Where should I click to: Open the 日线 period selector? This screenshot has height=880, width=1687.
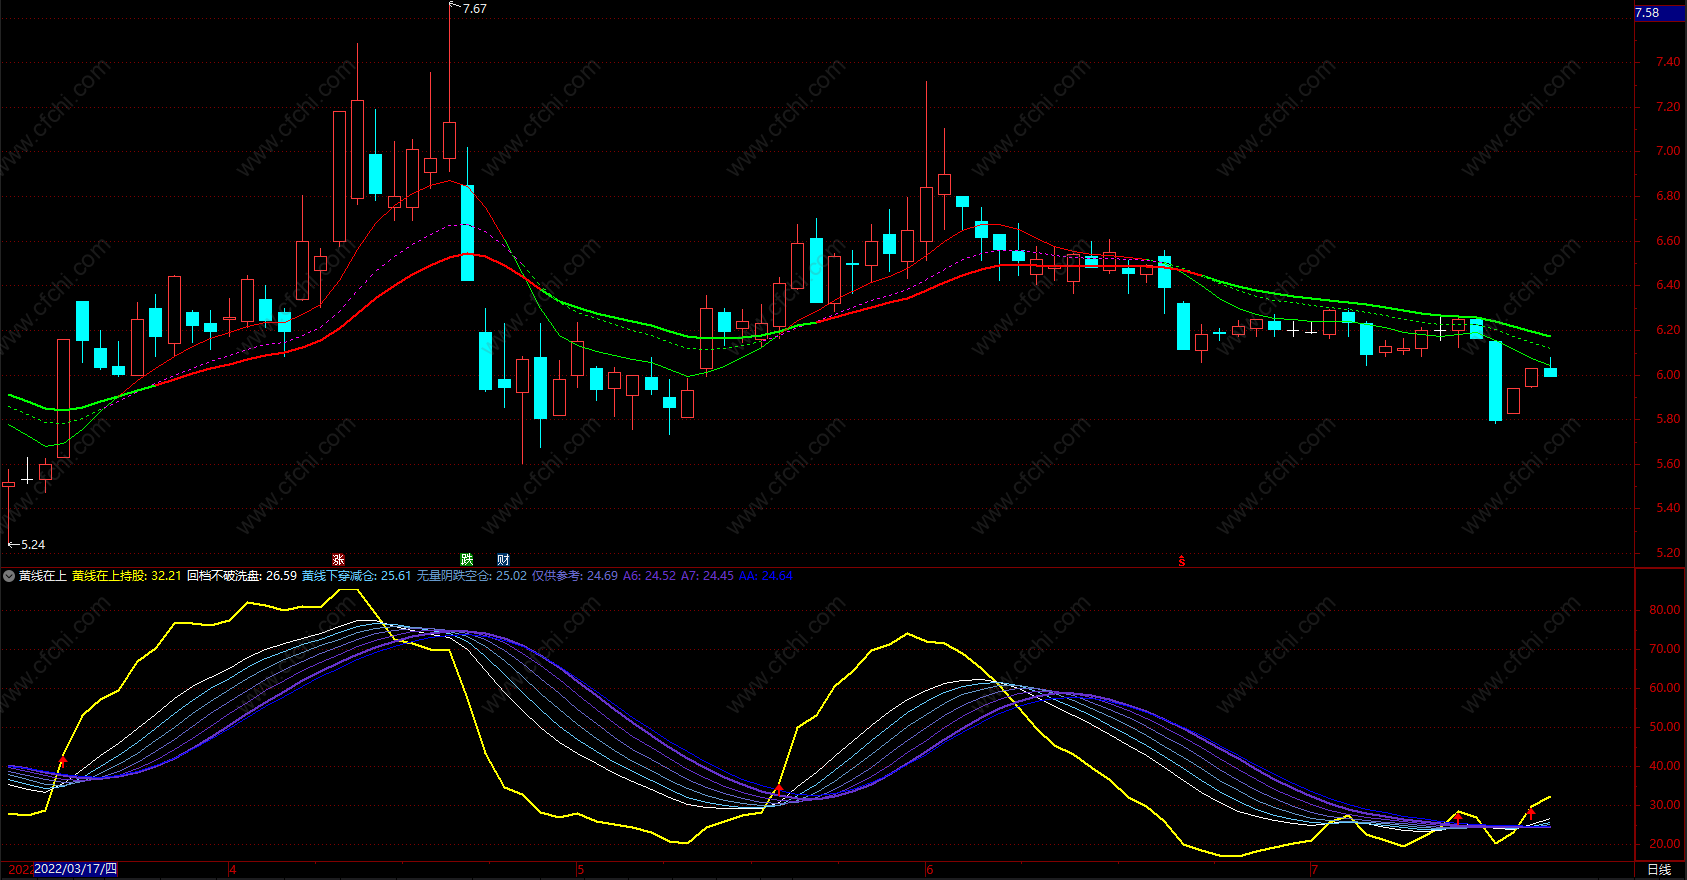tap(1659, 870)
